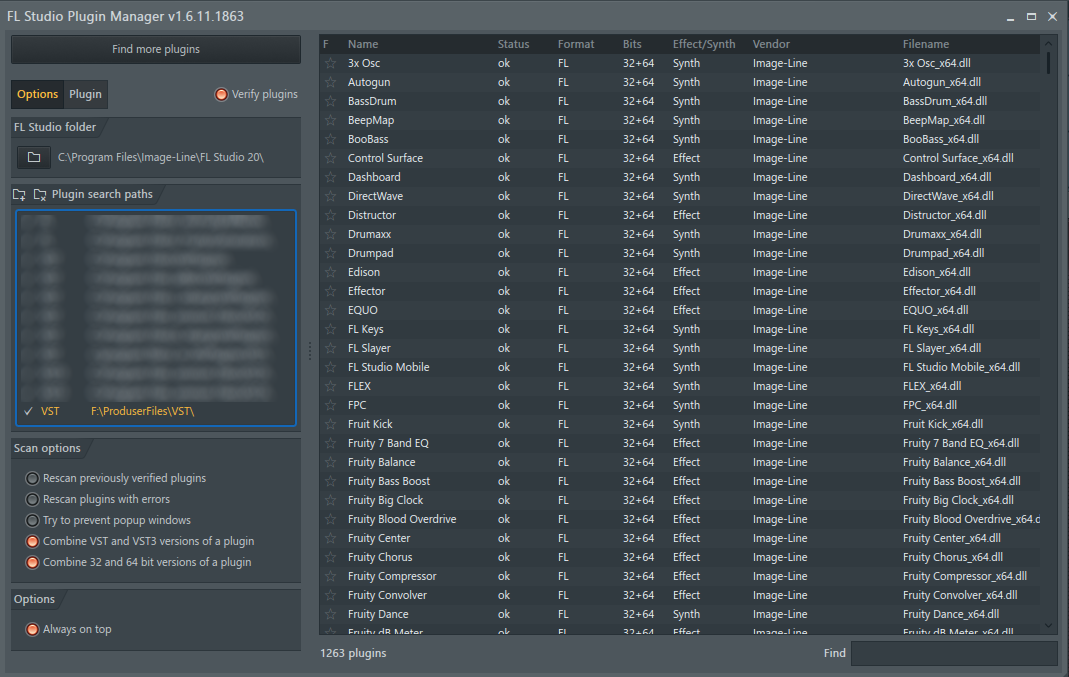1069x677 pixels.
Task: Mark FL Keys as favorite
Action: click(331, 329)
